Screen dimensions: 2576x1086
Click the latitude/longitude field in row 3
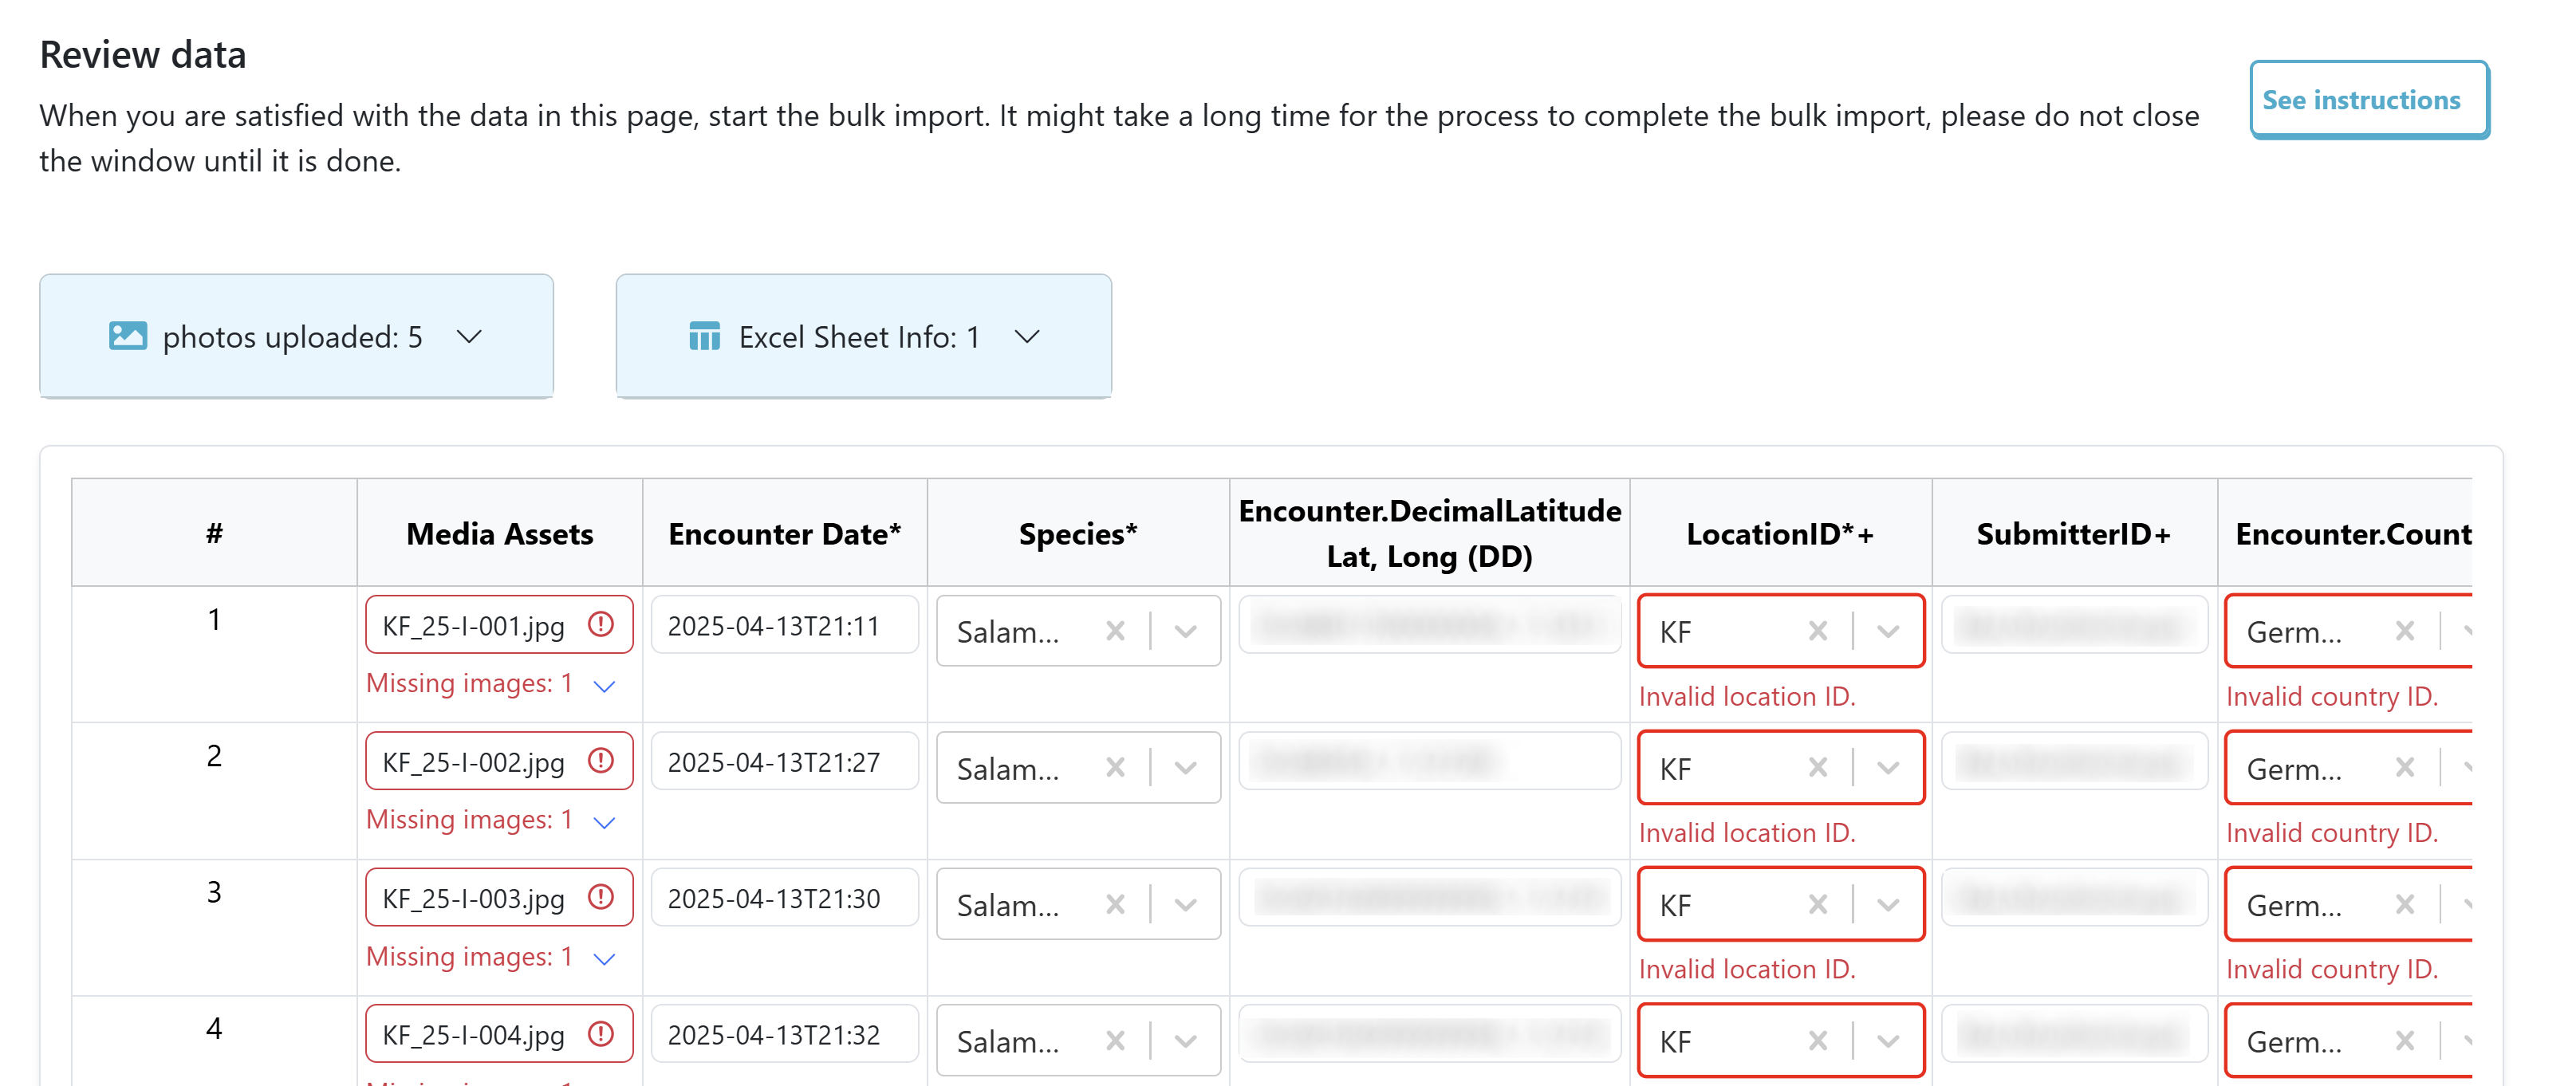(1429, 898)
